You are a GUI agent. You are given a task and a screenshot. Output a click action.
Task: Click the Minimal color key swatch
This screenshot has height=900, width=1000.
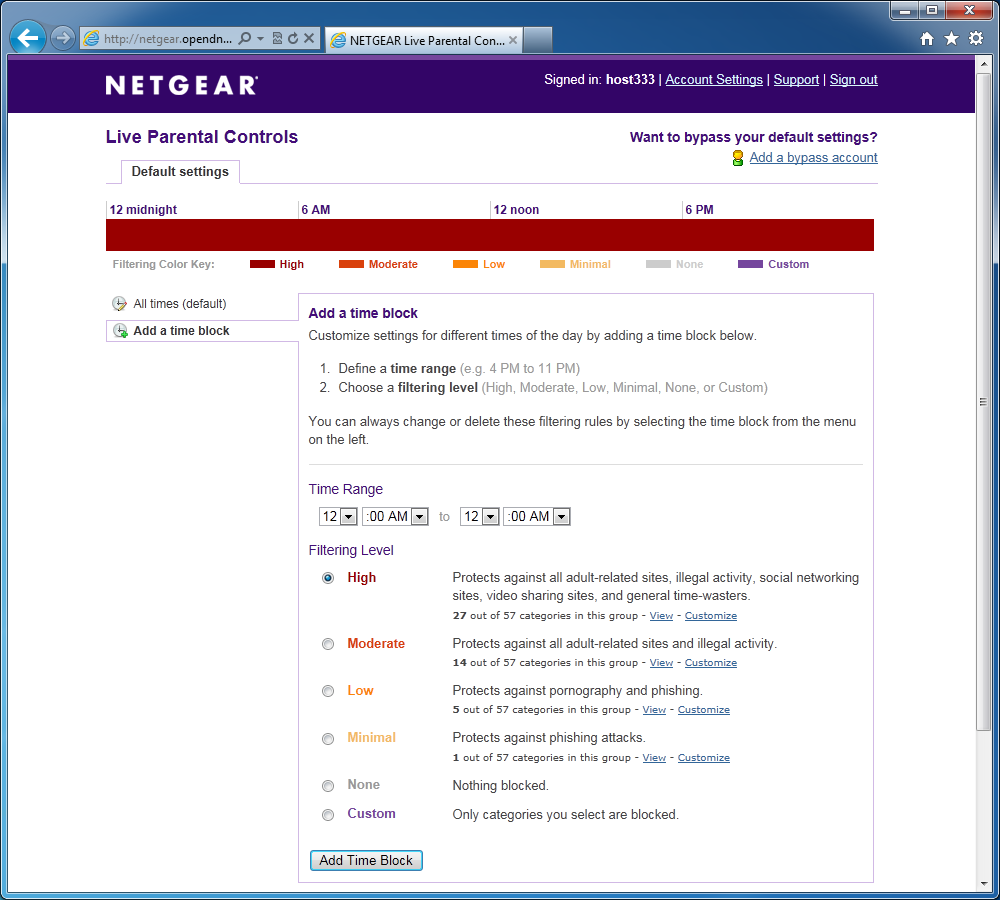click(552, 264)
